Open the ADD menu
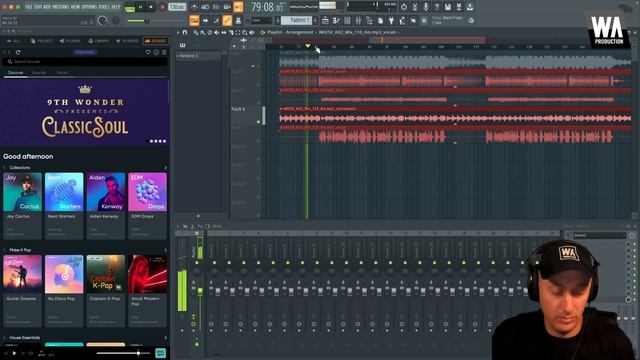The height and width of the screenshot is (360, 640). coord(47,7)
